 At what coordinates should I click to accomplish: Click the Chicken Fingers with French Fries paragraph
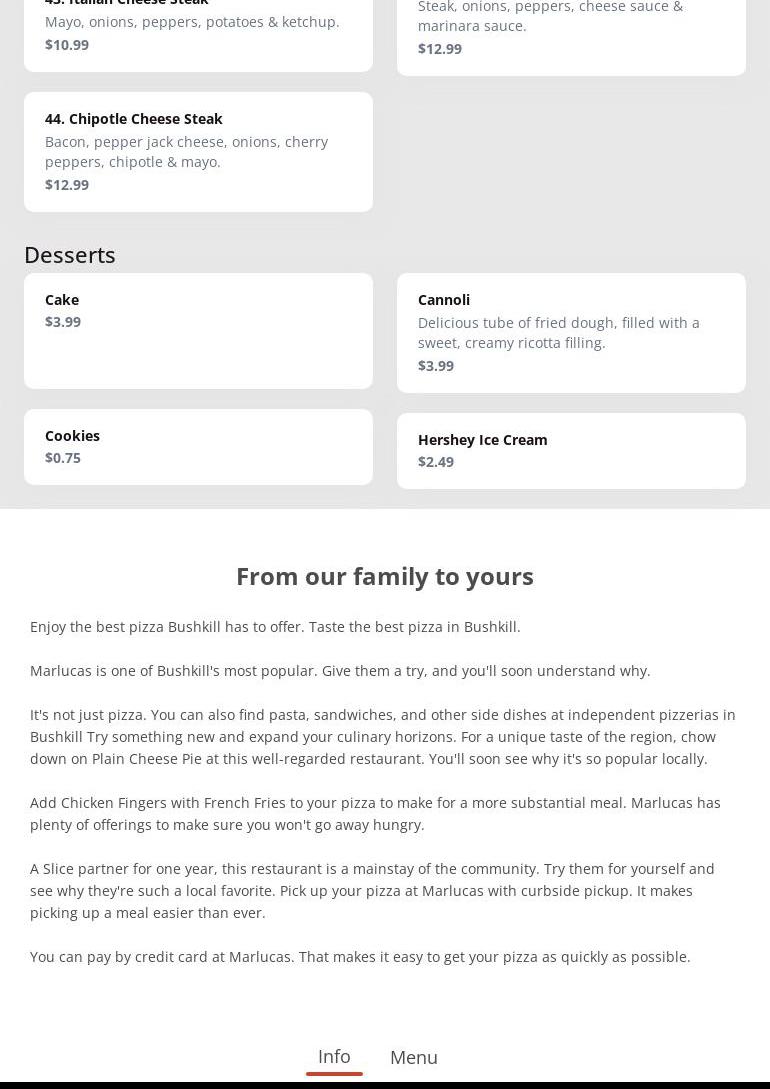pos(375,814)
